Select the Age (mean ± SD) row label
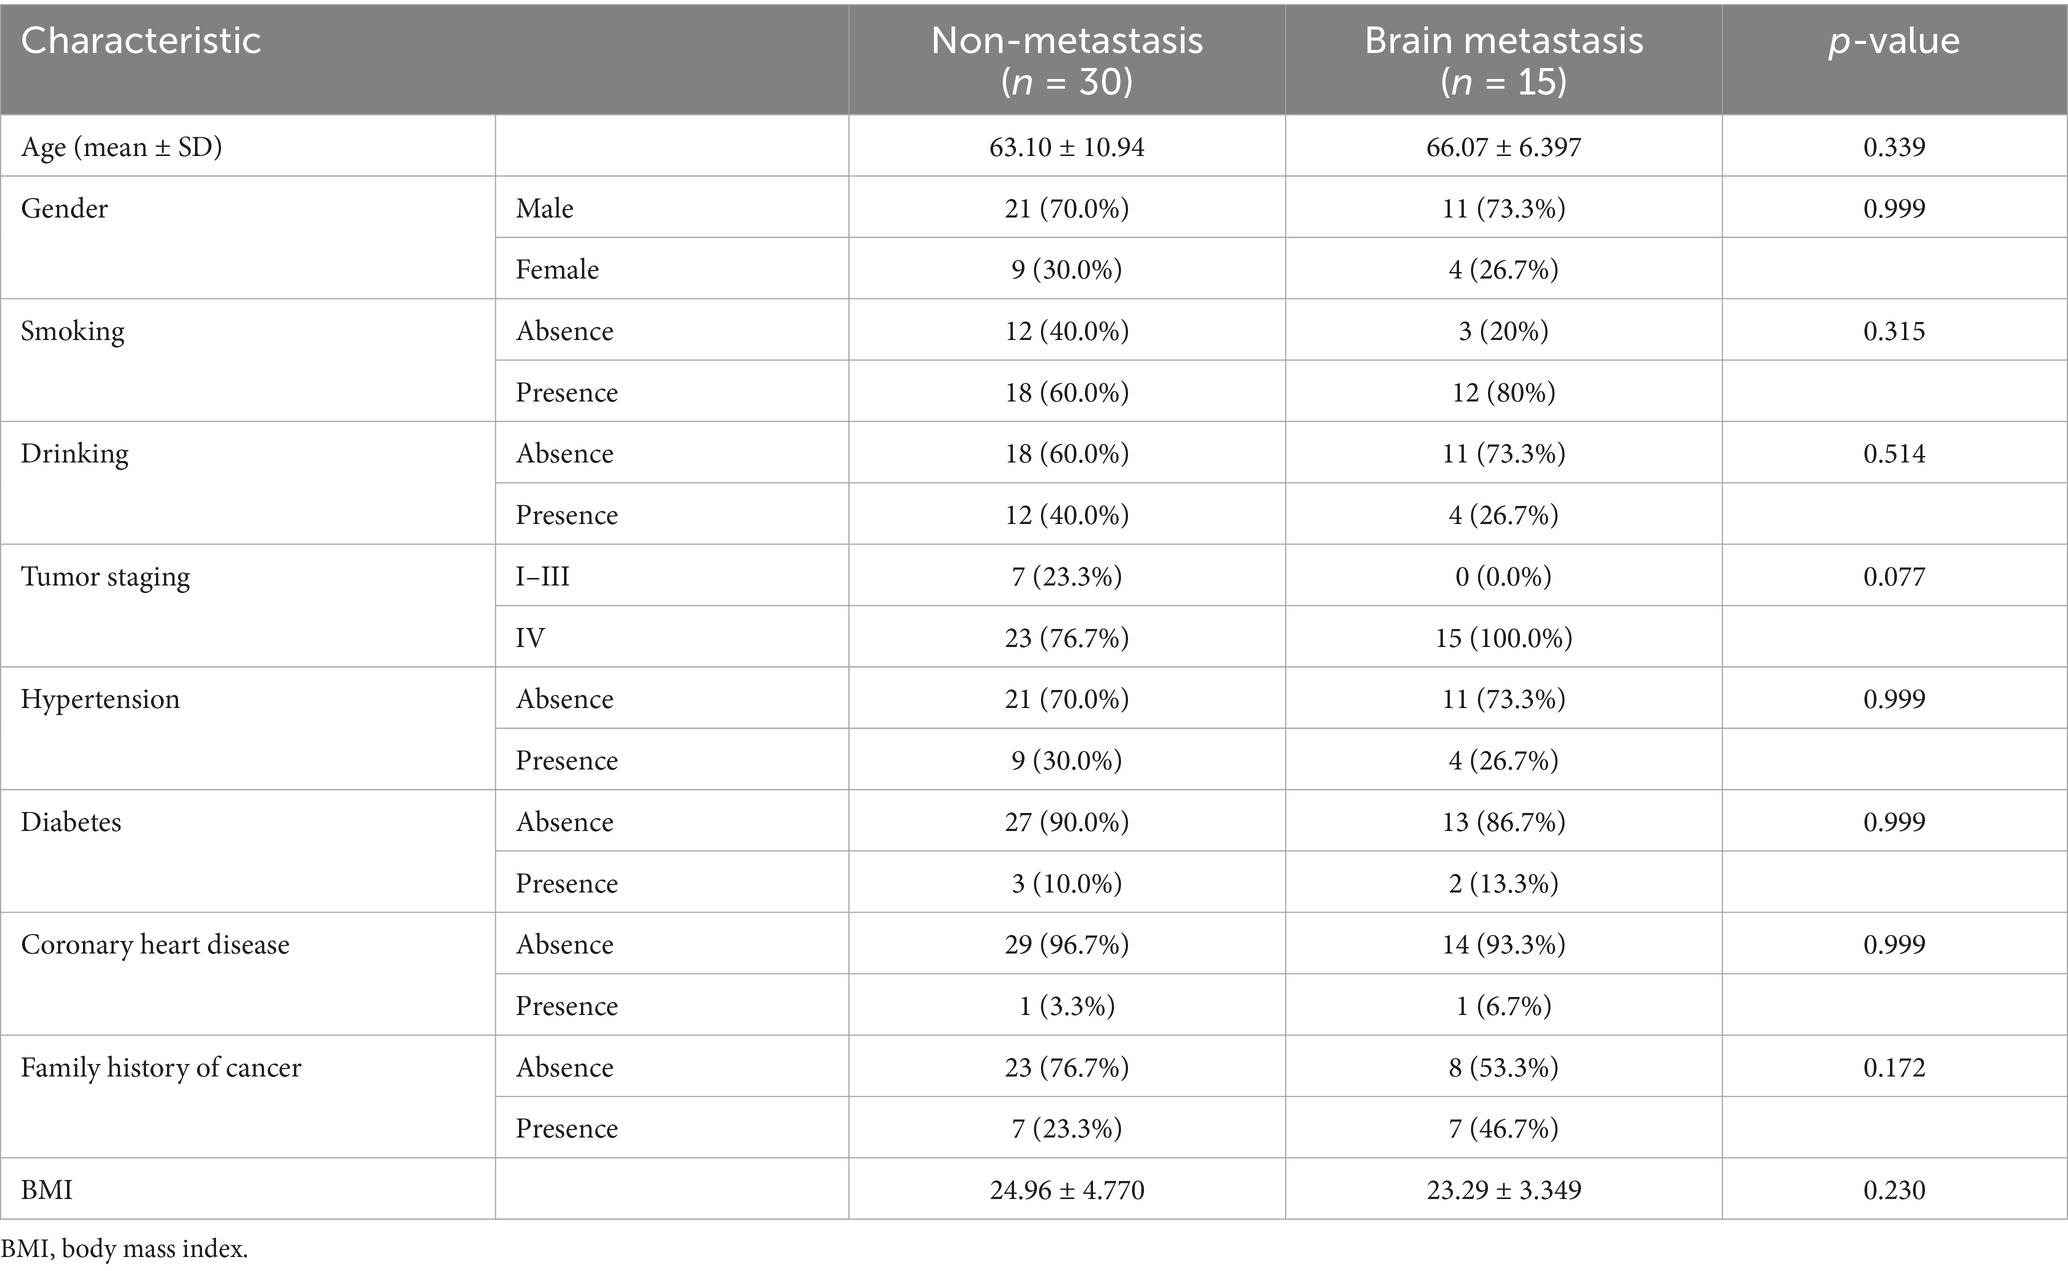The height and width of the screenshot is (1271, 2068). 121,147
